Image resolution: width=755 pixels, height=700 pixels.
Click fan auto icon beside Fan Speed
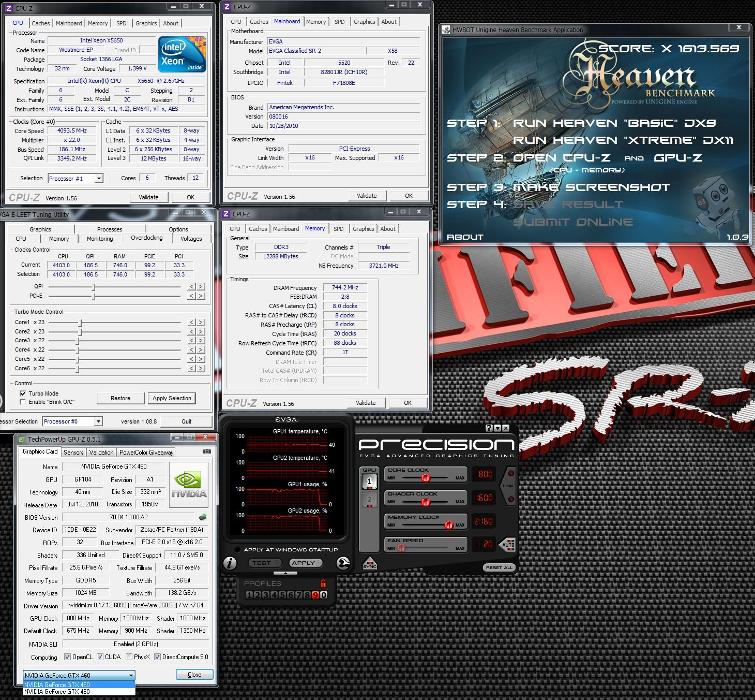click(x=507, y=544)
